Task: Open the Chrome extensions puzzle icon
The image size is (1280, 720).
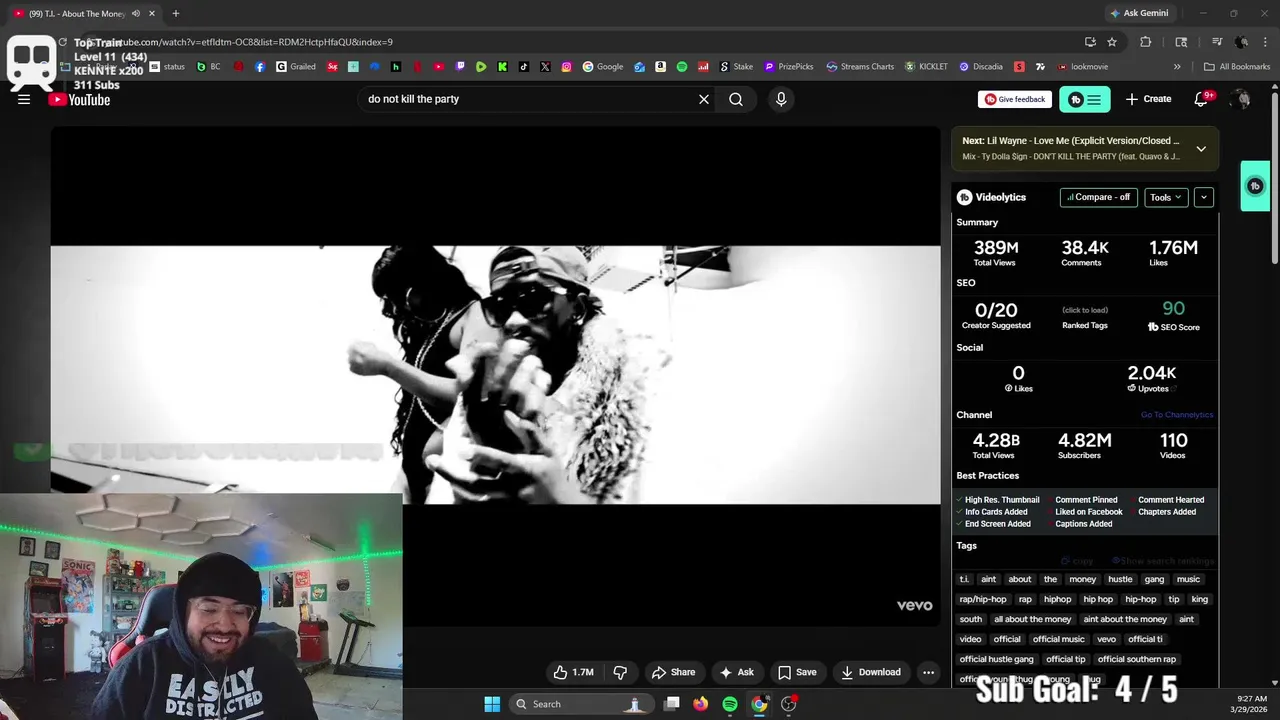Action: coord(1146,42)
